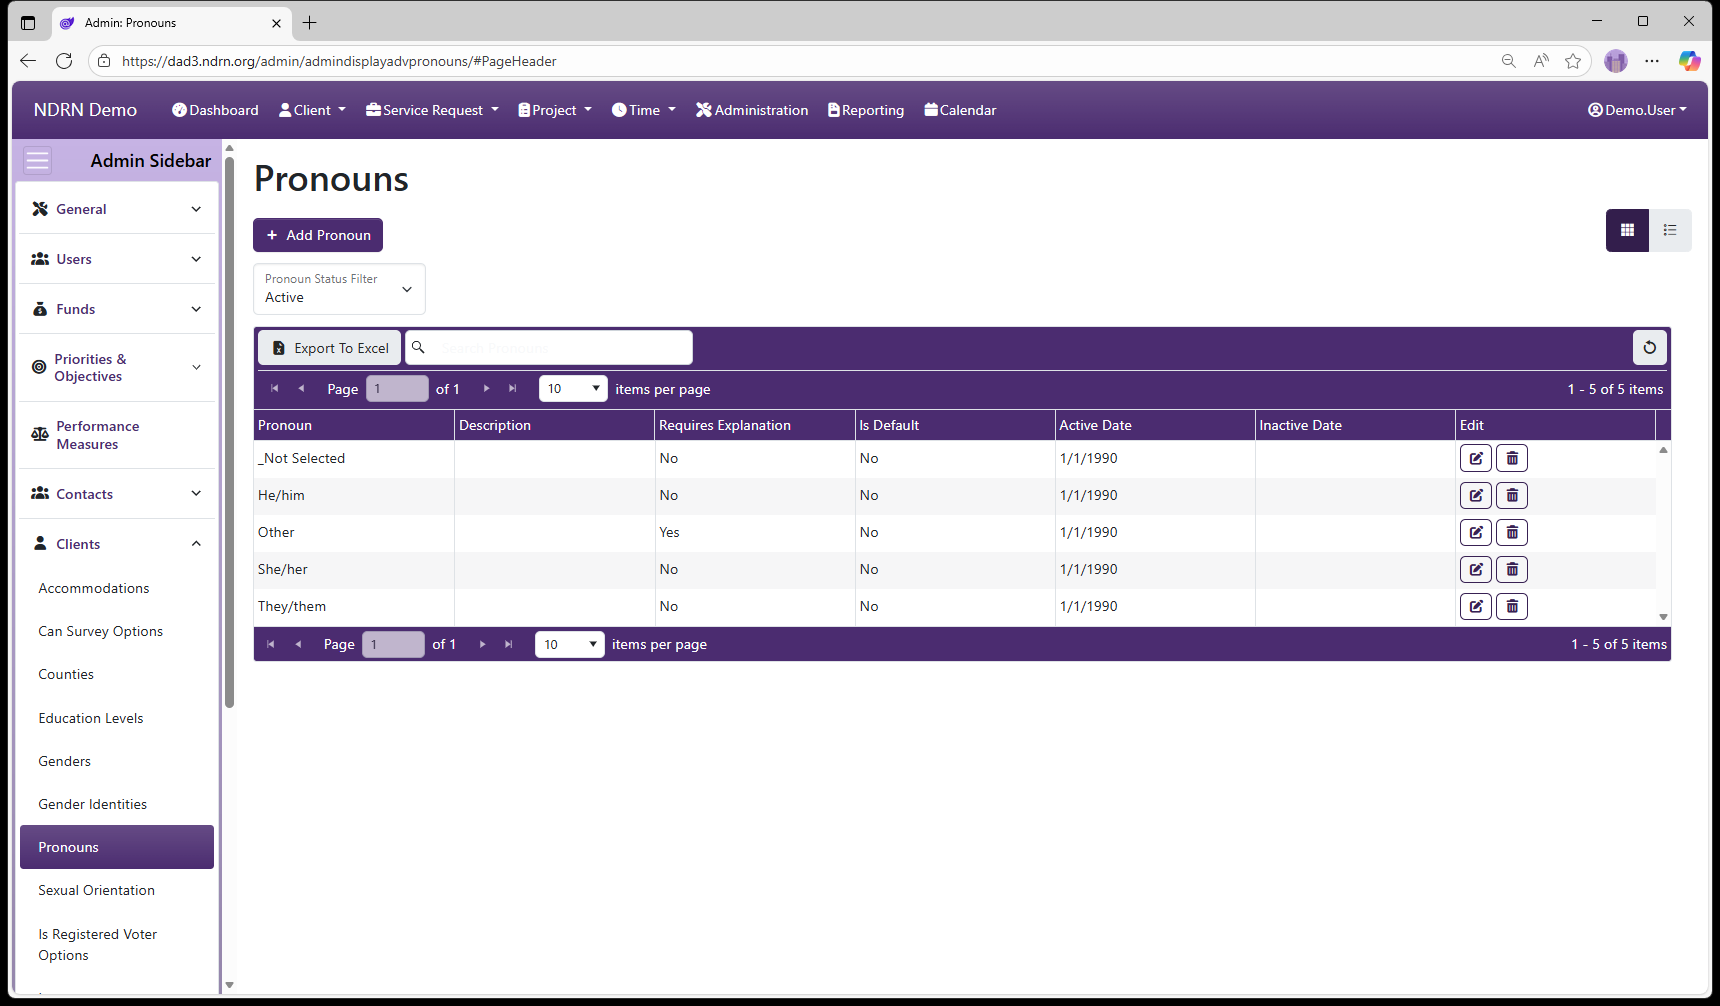Edit the _Not Selected pronoun row
The image size is (1720, 1006).
pyautogui.click(x=1475, y=458)
